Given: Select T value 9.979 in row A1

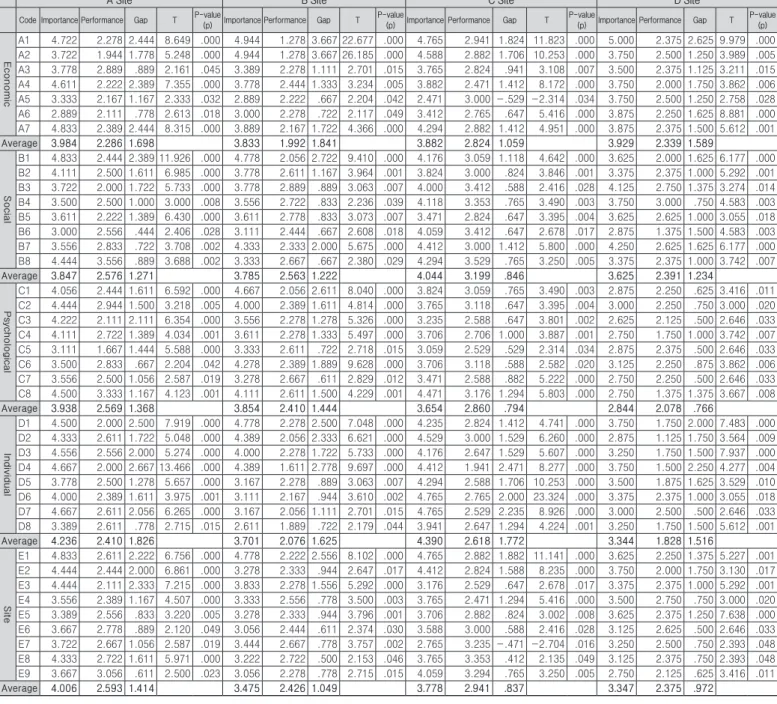Looking at the screenshot, I should coord(732,40).
